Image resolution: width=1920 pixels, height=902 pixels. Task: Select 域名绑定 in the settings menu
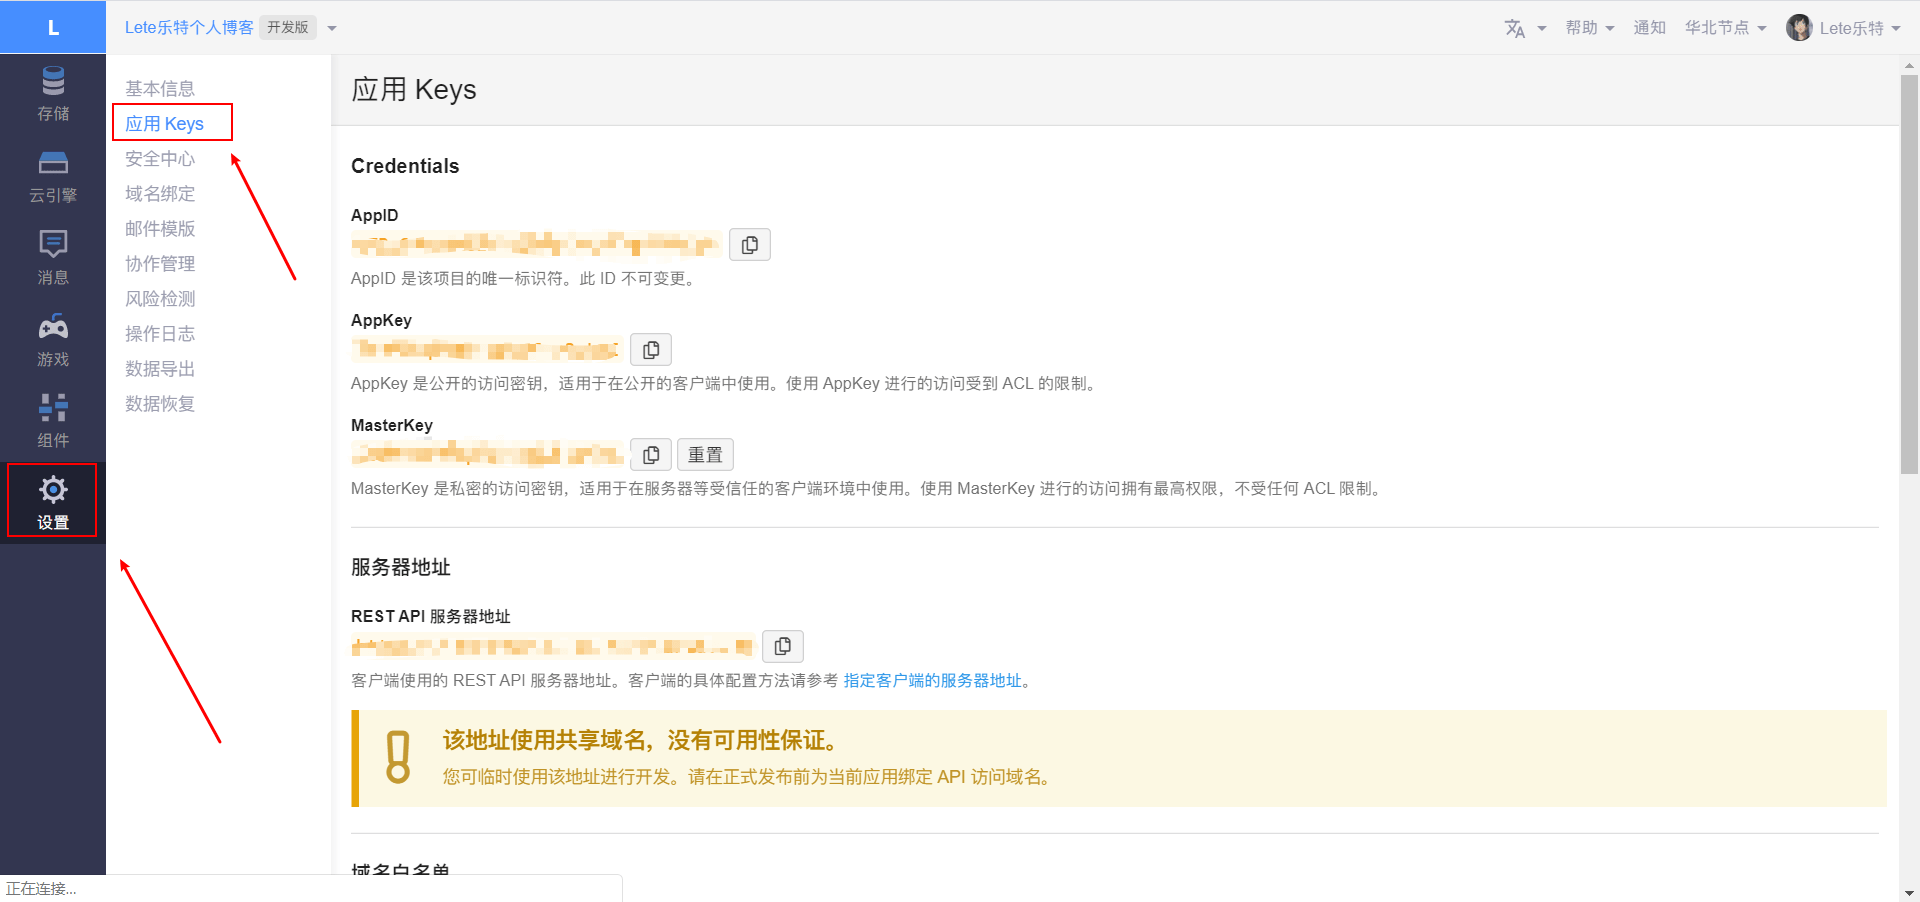[160, 194]
